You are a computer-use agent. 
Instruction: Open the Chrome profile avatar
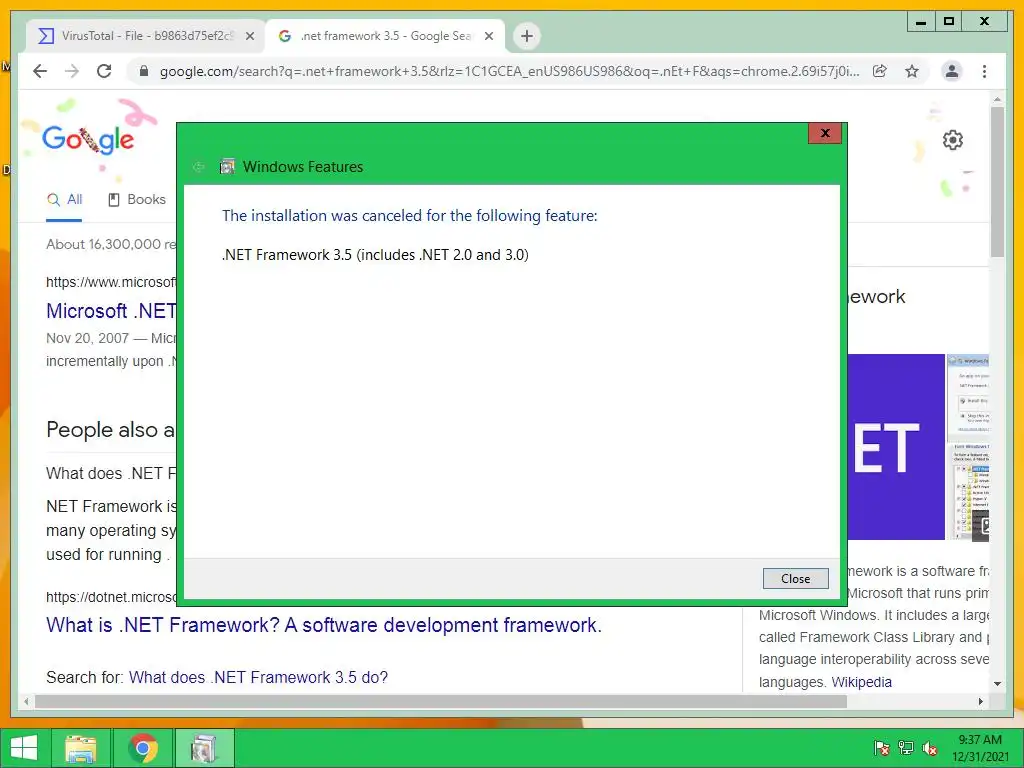coord(952,71)
